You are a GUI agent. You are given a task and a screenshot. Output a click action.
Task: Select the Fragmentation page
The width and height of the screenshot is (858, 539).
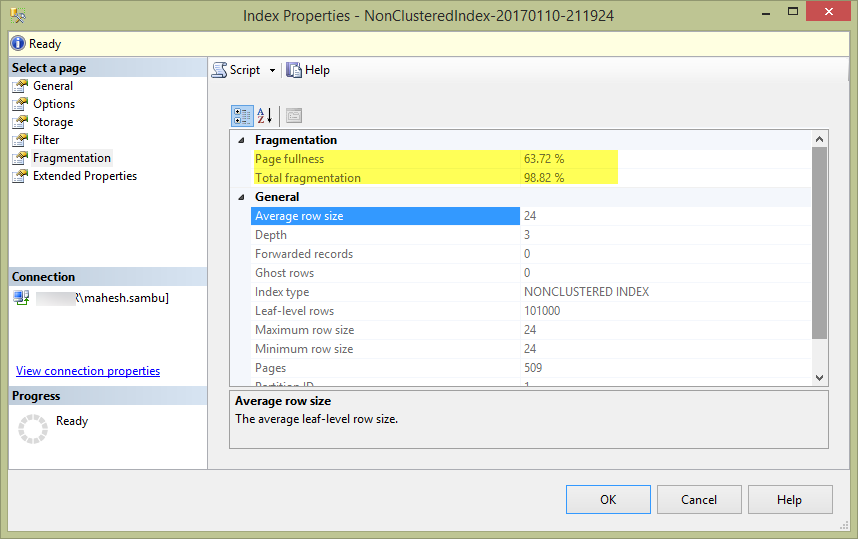point(72,158)
